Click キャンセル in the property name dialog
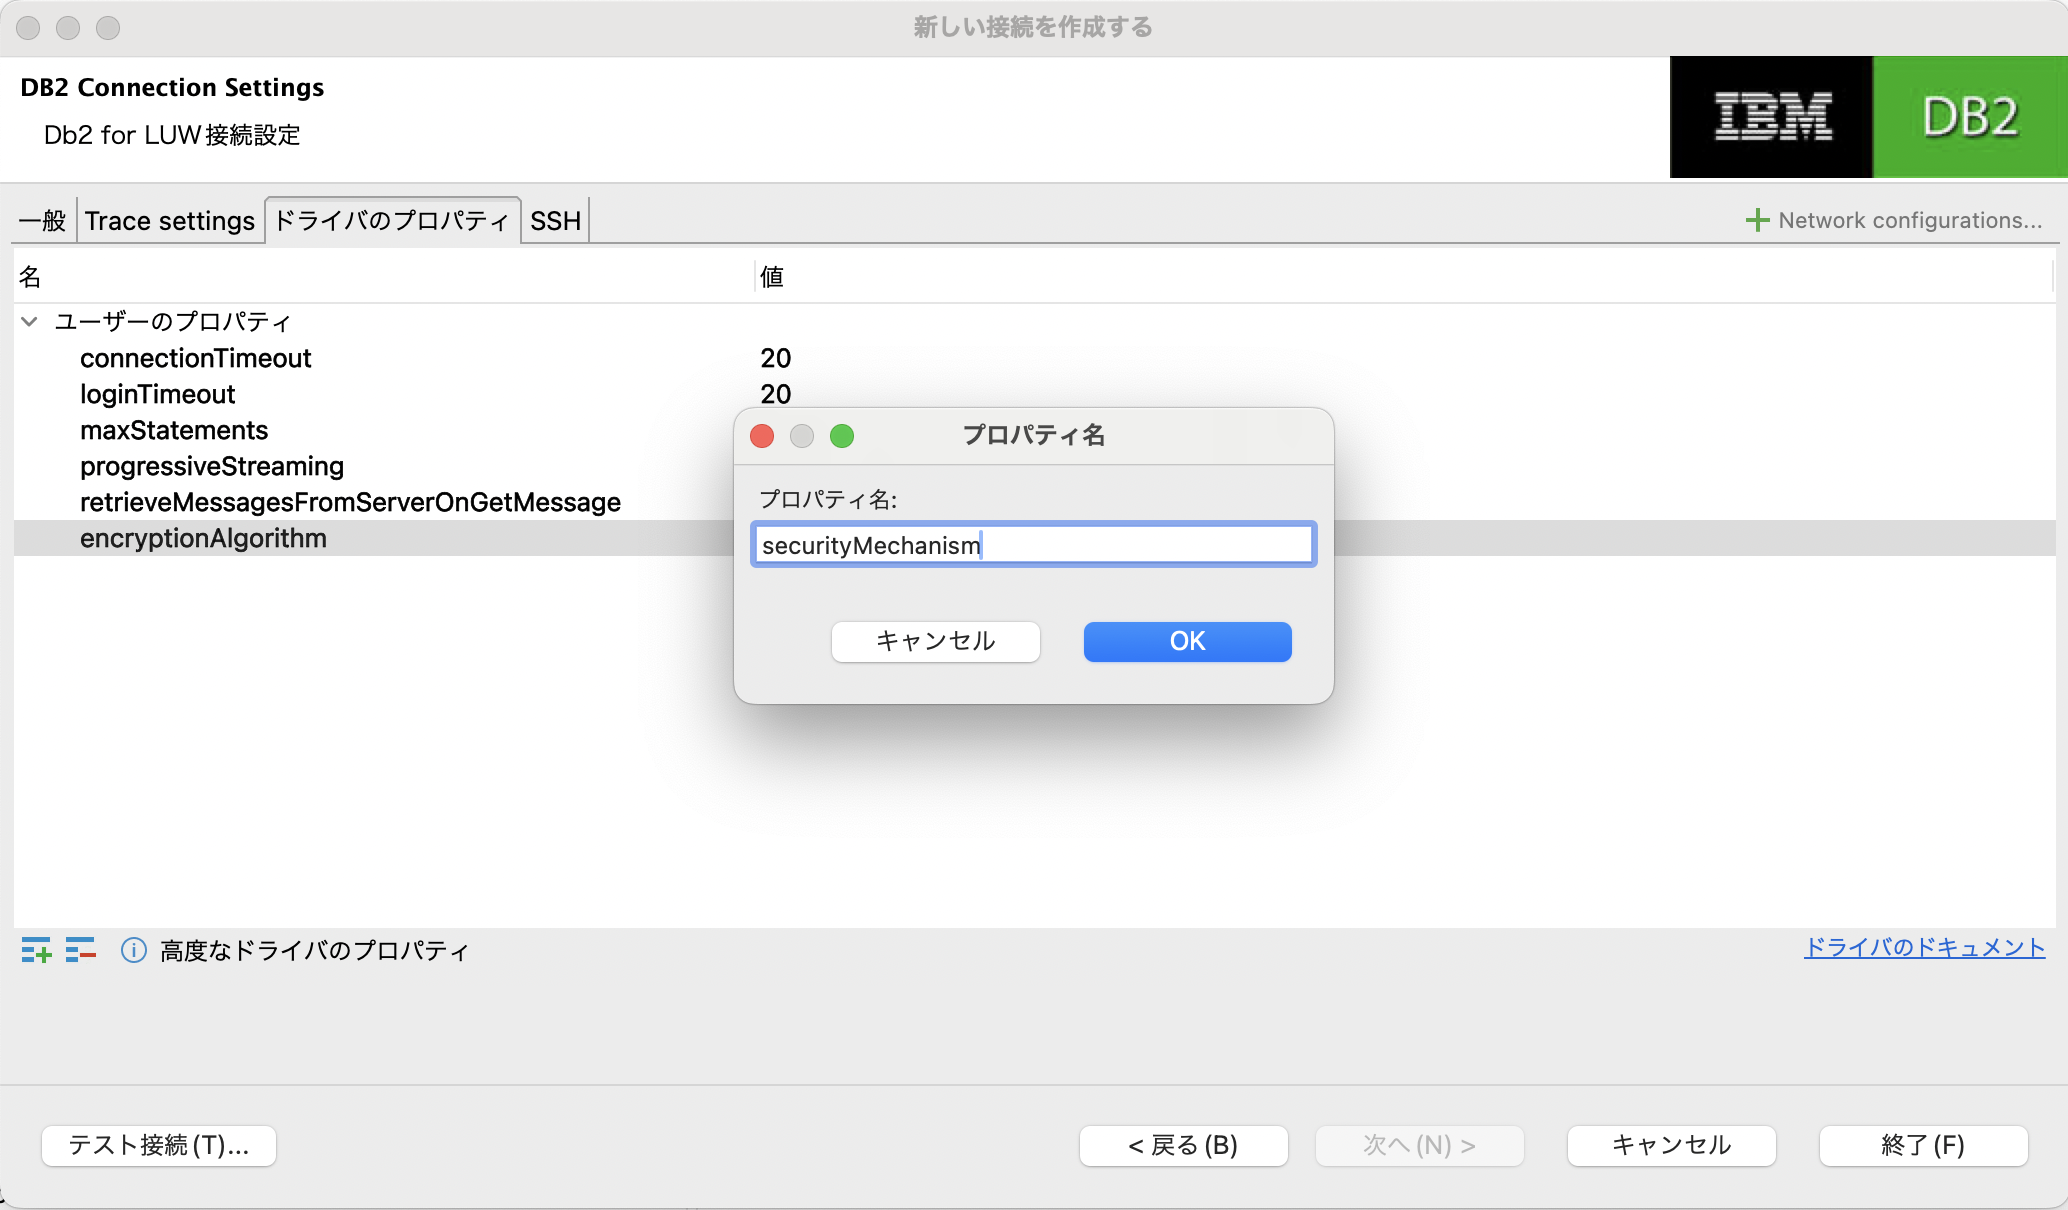The height and width of the screenshot is (1210, 2068). (935, 642)
